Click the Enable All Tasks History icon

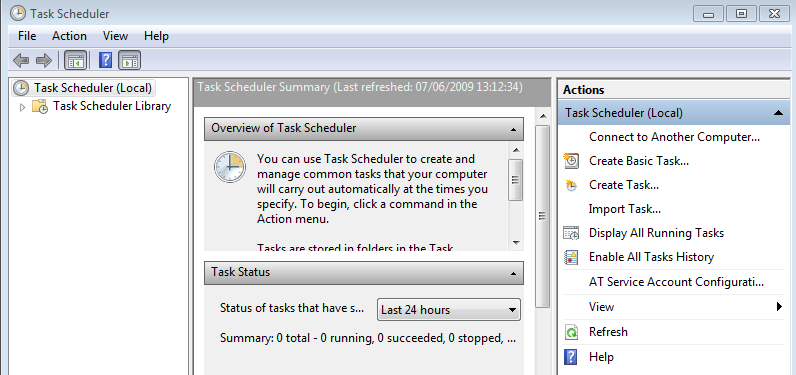[x=571, y=257]
